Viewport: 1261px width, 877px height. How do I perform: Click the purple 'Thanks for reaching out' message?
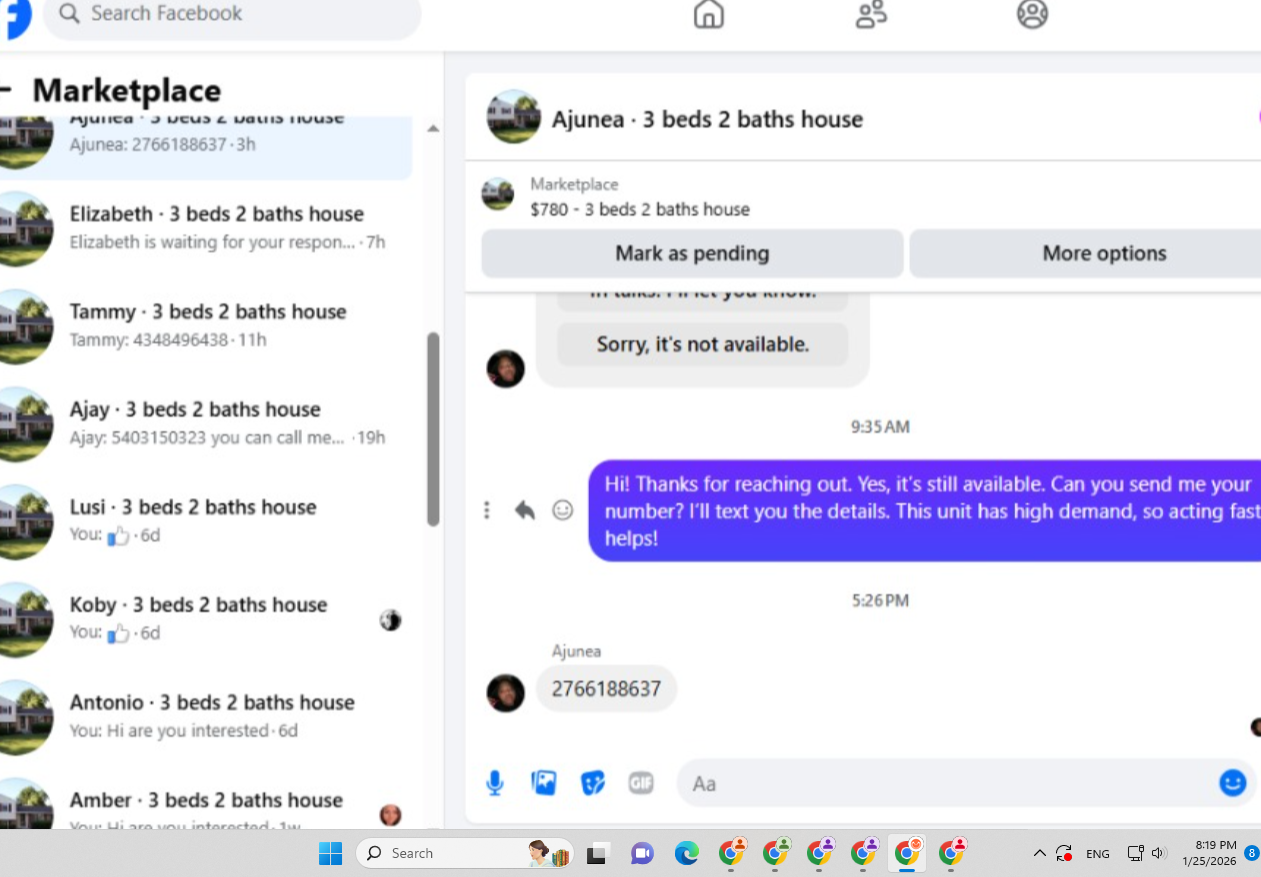pos(925,511)
